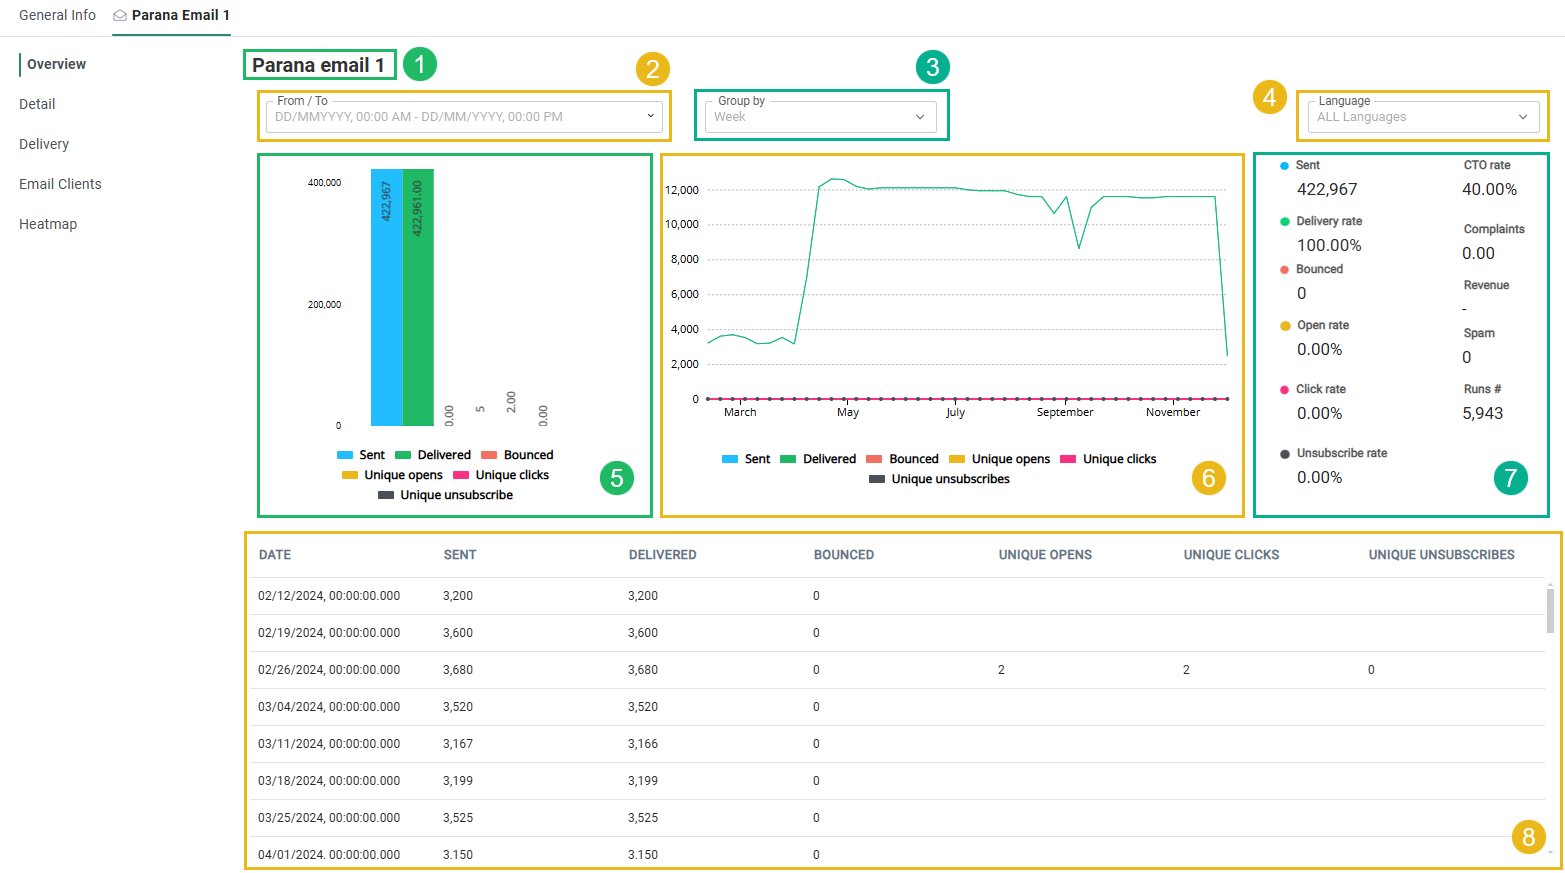Open the Delivery page in sidebar
Viewport: 1565px width, 873px height.
pos(44,144)
